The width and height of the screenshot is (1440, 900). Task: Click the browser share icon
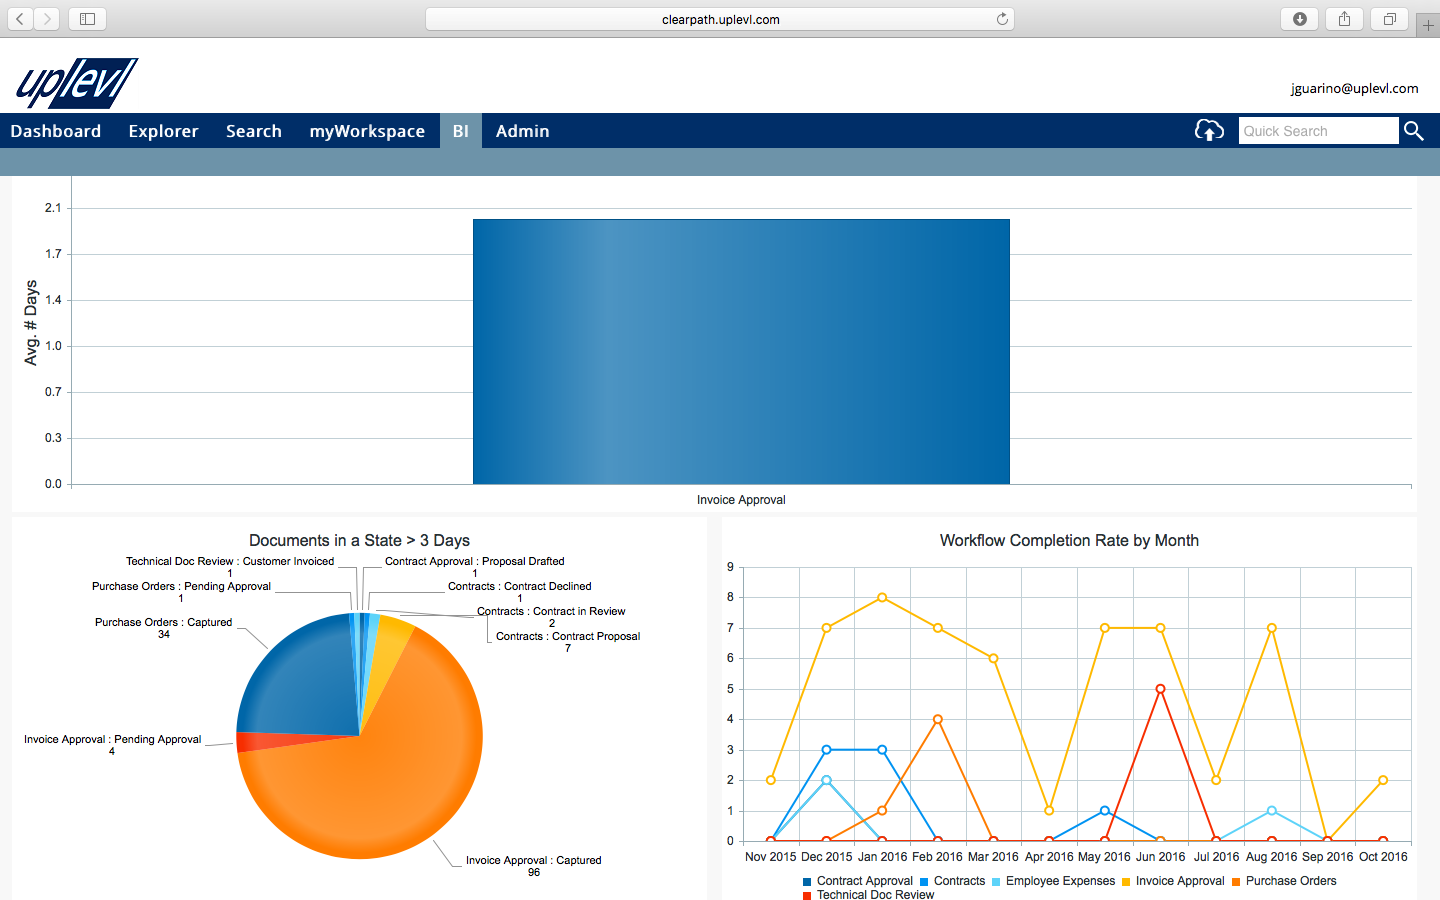click(1344, 19)
